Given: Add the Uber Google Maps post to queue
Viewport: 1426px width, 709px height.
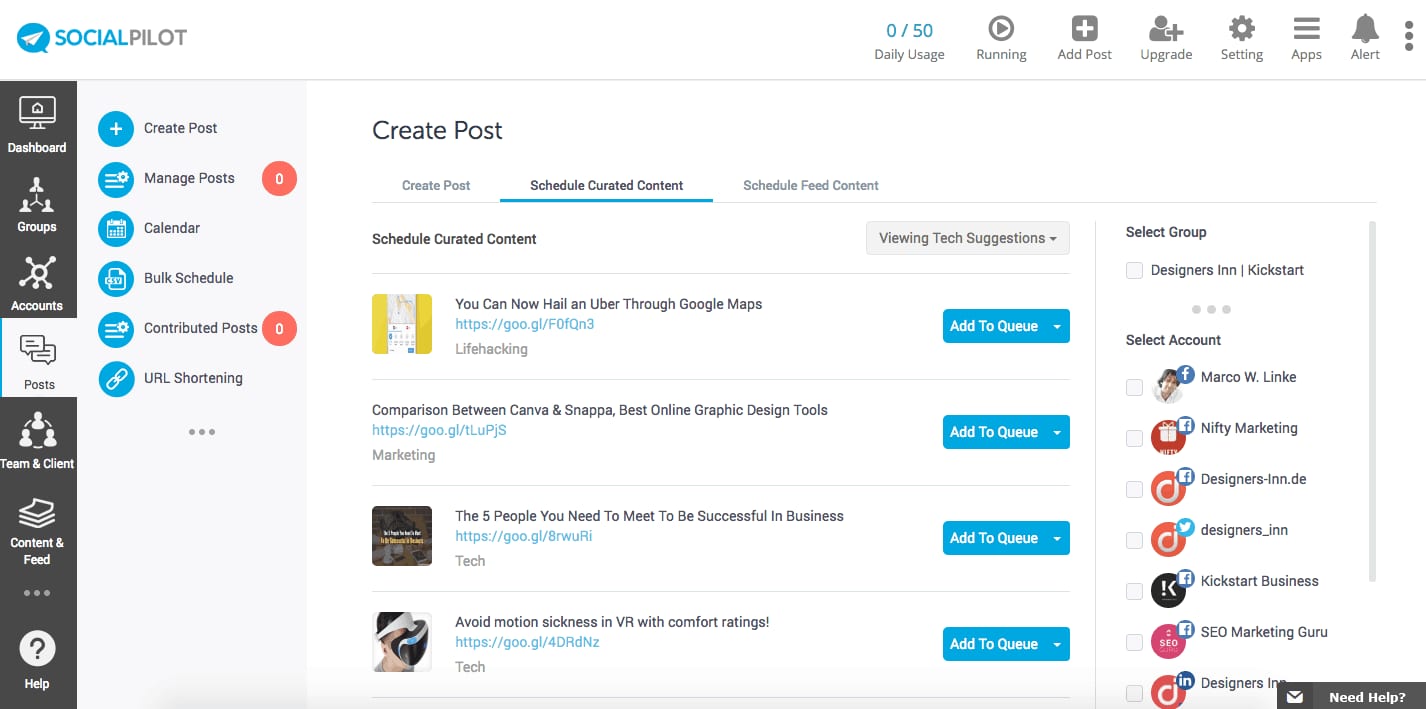Looking at the screenshot, I should (994, 326).
